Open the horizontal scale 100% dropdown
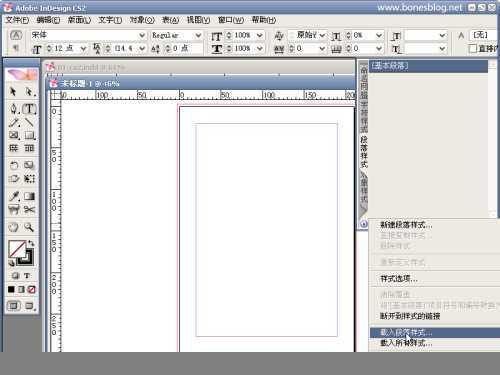The image size is (500, 375). pyautogui.click(x=260, y=49)
